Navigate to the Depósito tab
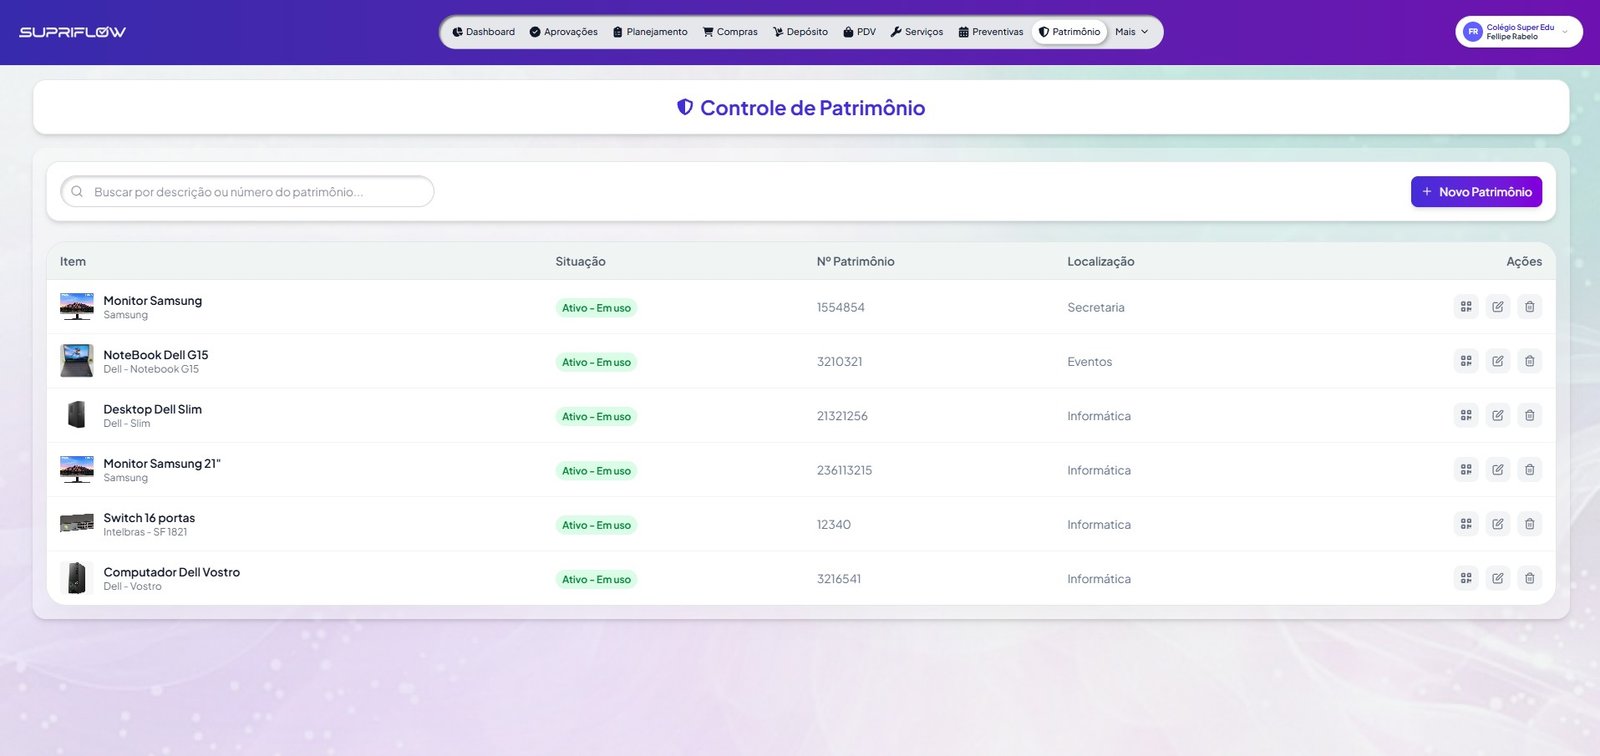Screen dimensions: 1600x756 tap(801, 32)
